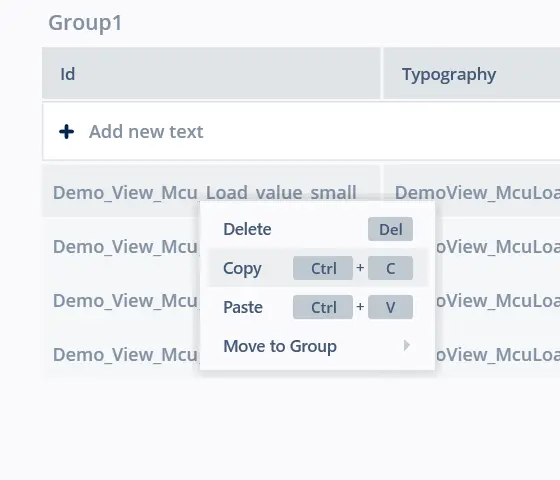
Task: Click the Typography cell of the first row
Action: [x=471, y=191]
